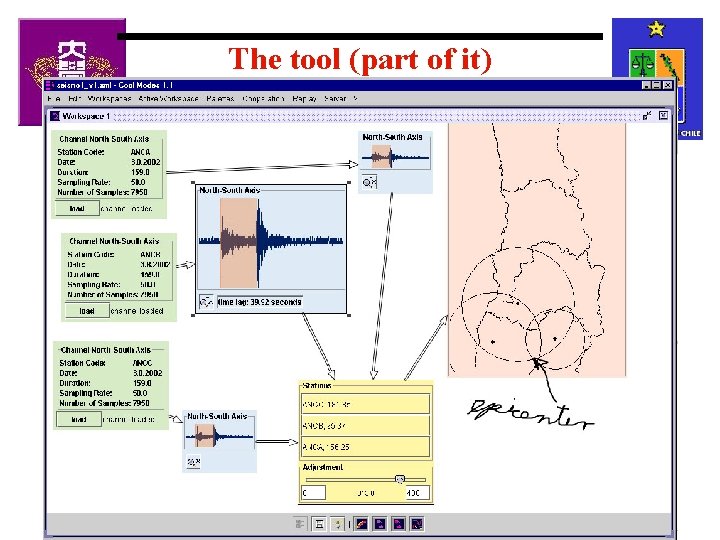Image resolution: width=720 pixels, height=540 pixels.
Task: Click the ANCB Station Code value
Action: pos(151,254)
